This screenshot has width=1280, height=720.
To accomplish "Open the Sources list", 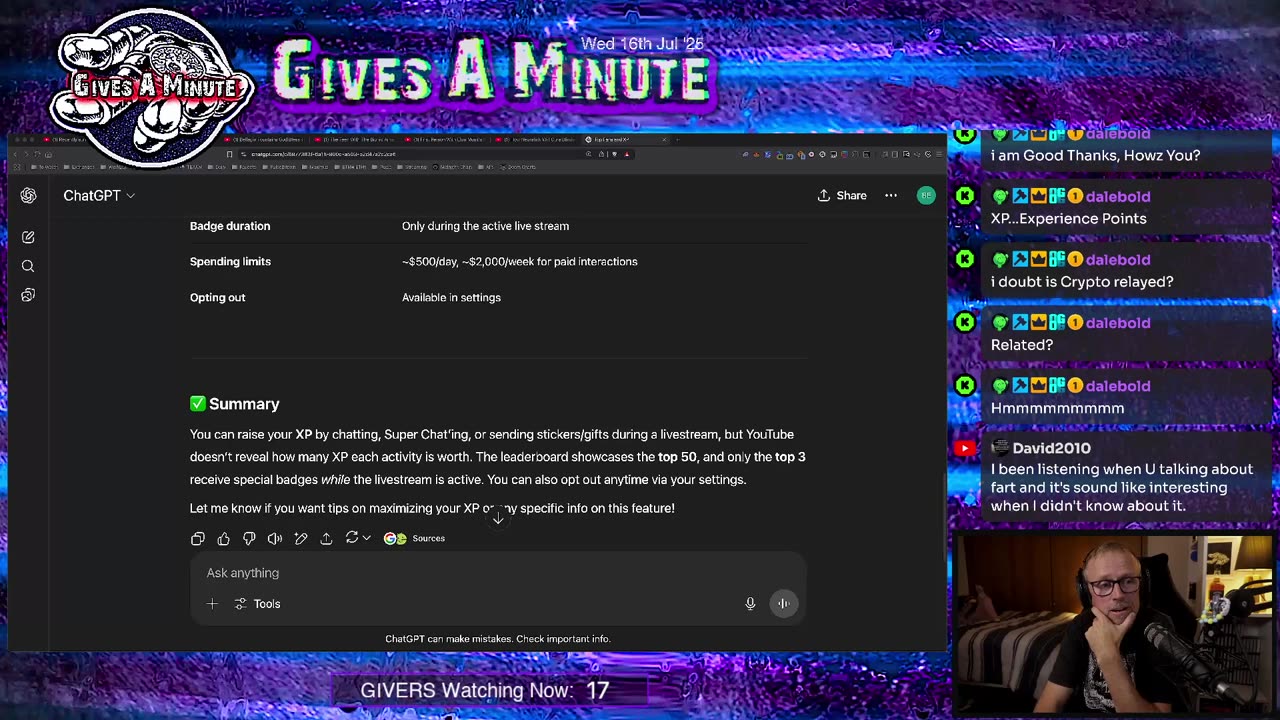I will [x=415, y=538].
